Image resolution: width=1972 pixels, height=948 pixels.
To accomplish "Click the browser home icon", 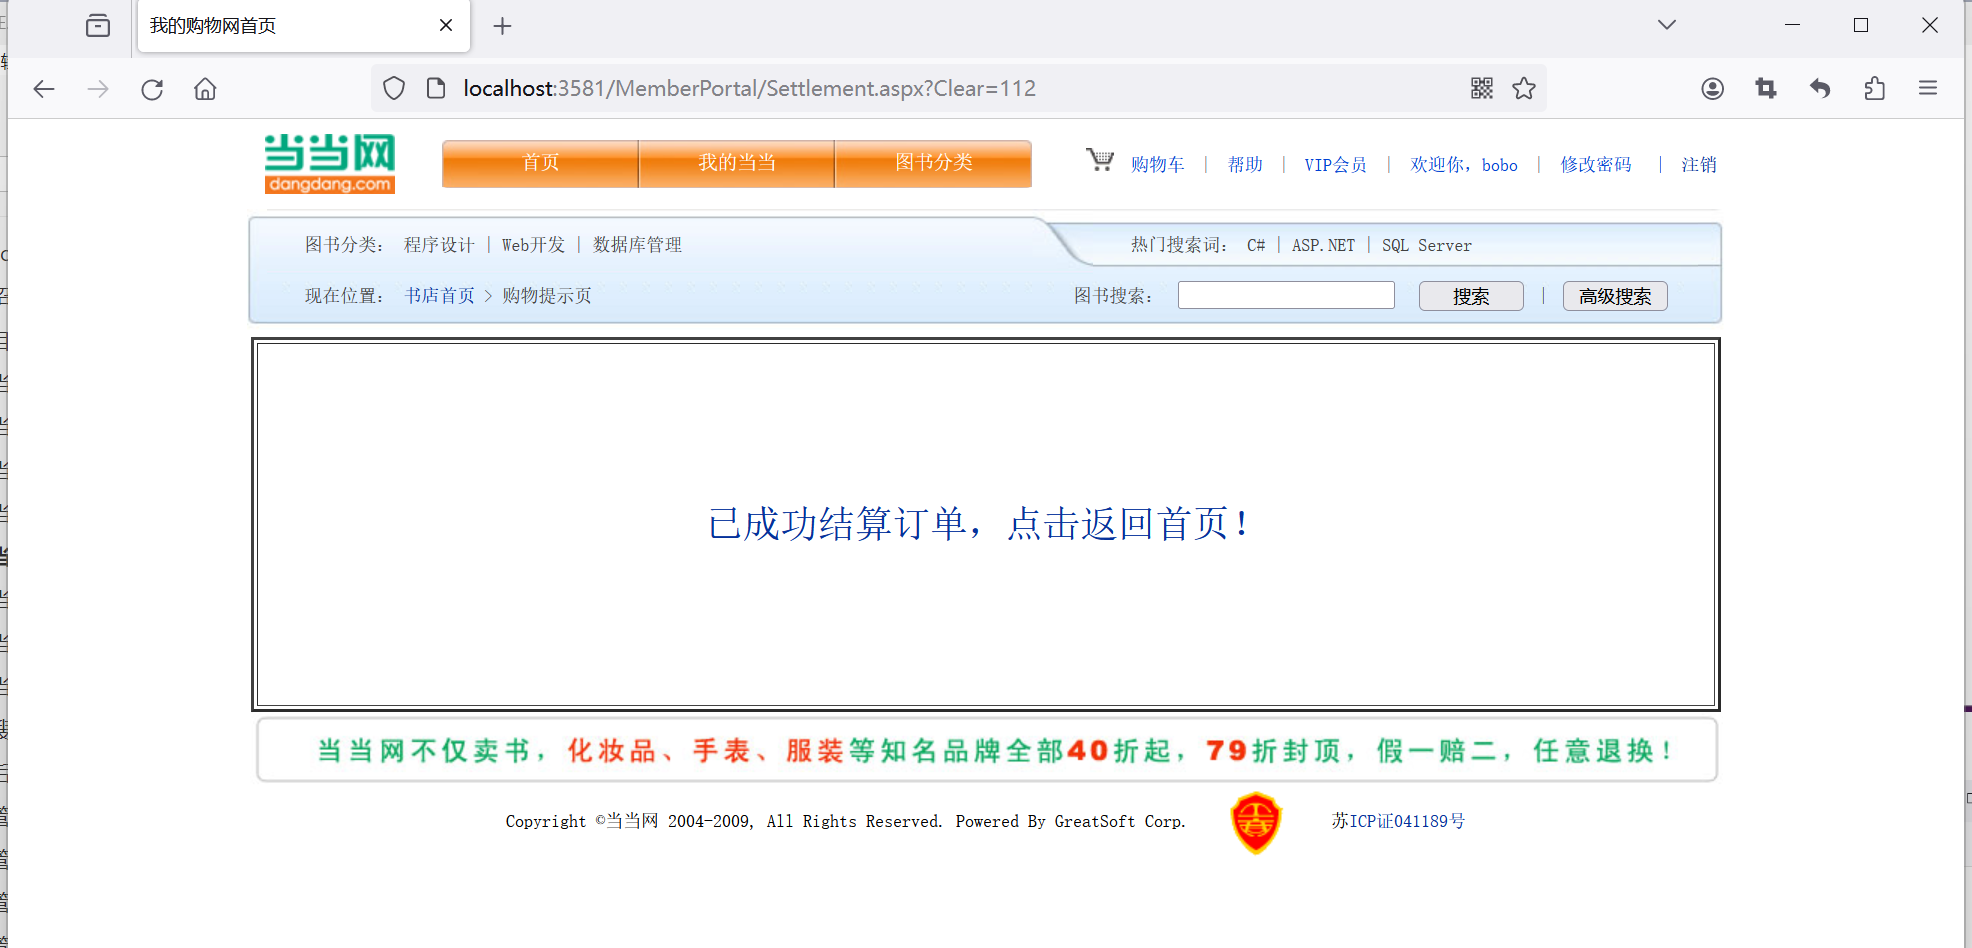I will click(205, 89).
